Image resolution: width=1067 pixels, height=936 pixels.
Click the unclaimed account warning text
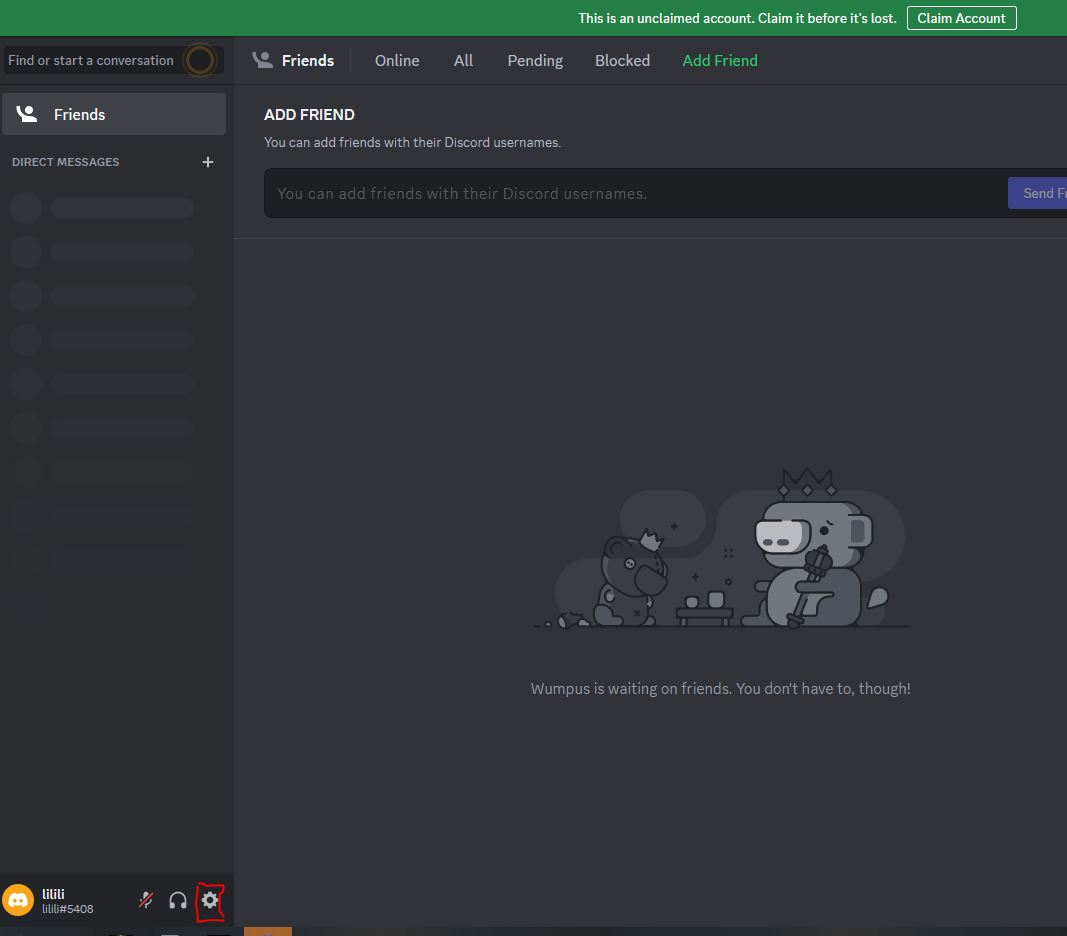click(x=737, y=18)
